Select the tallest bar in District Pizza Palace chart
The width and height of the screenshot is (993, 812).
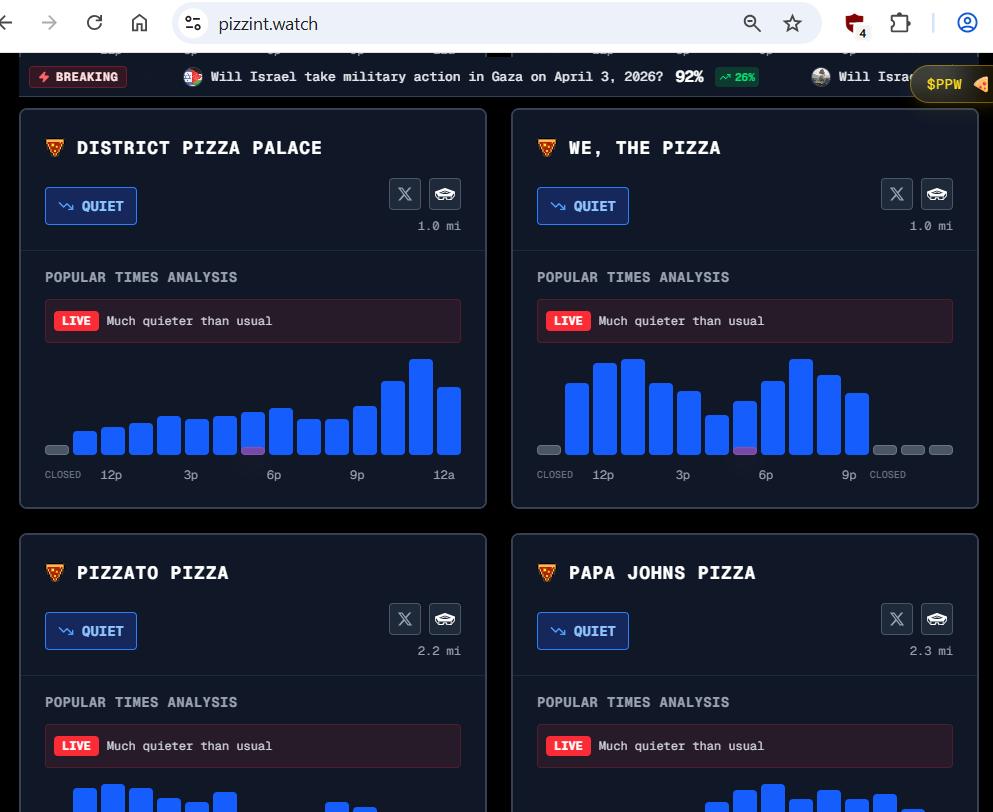[421, 407]
